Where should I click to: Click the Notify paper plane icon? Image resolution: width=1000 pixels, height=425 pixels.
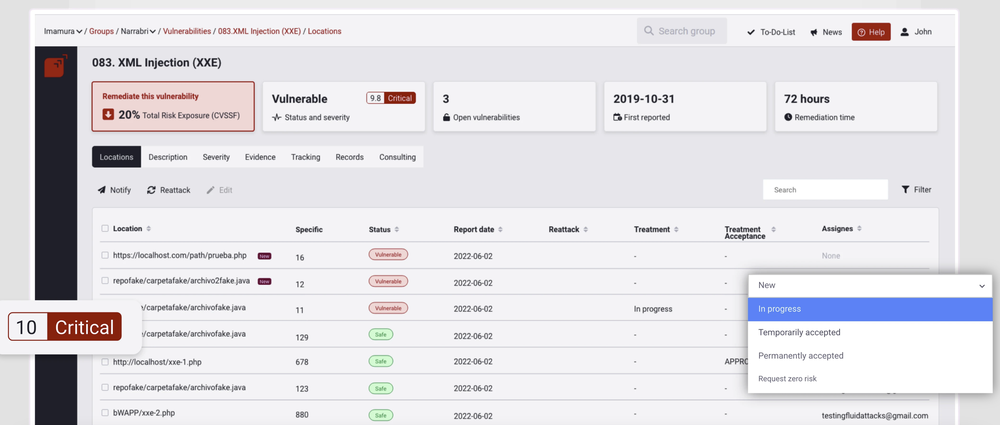pyautogui.click(x=101, y=190)
